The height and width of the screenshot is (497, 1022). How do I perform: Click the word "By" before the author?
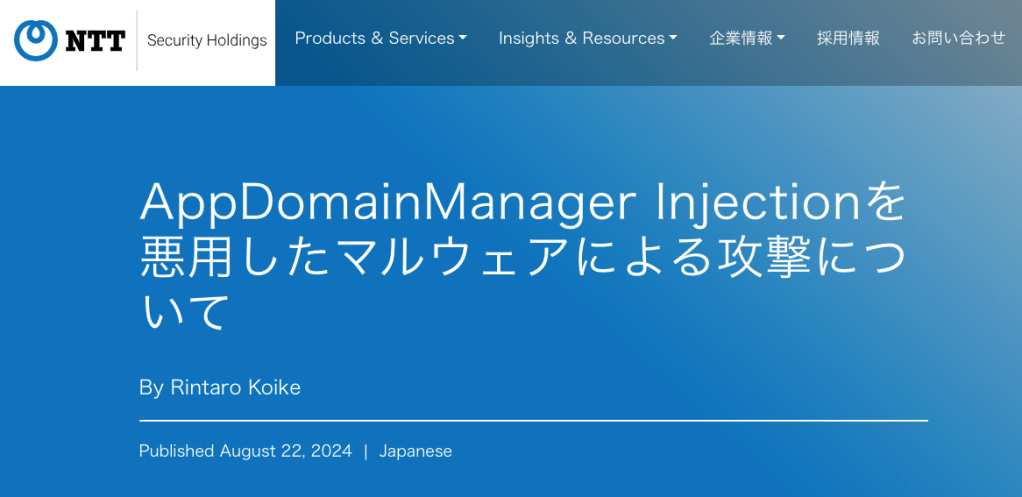(x=150, y=387)
